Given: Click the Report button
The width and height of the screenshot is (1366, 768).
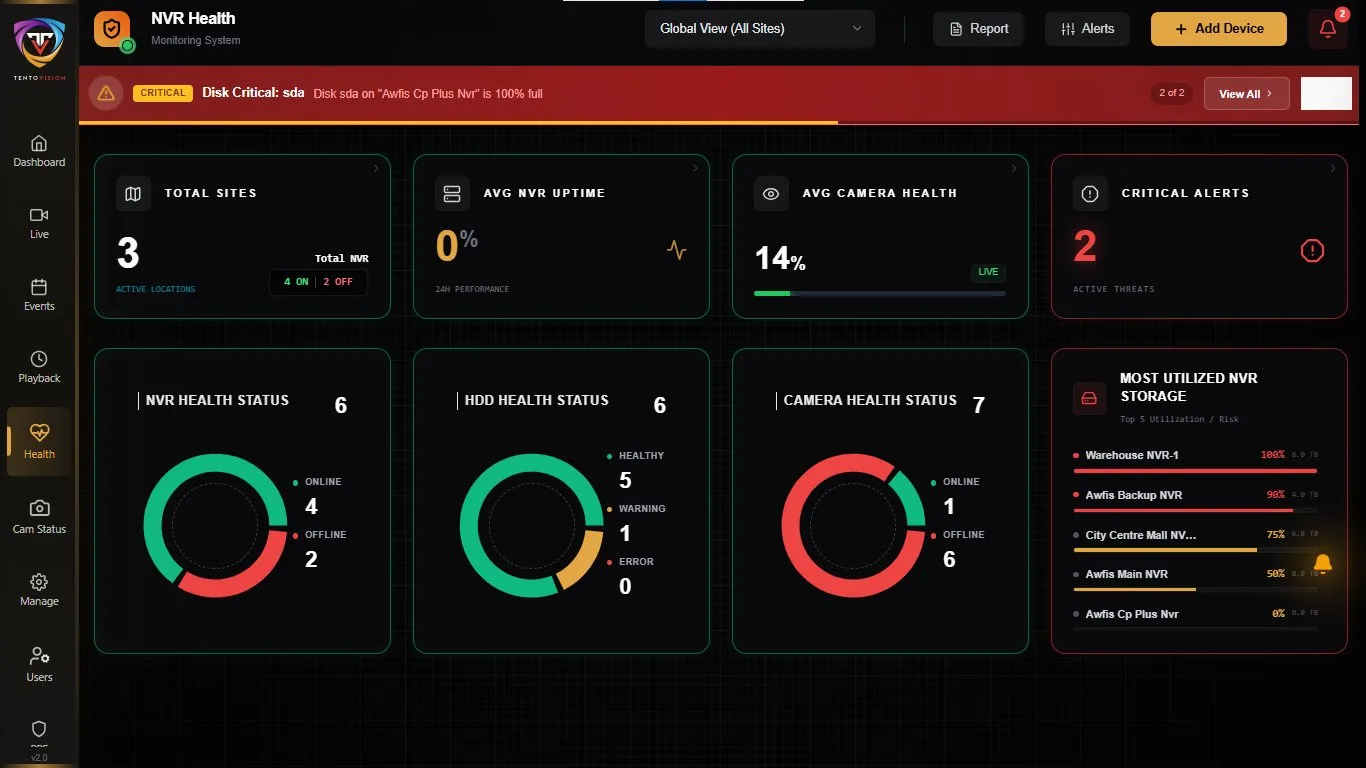Looking at the screenshot, I should (979, 29).
